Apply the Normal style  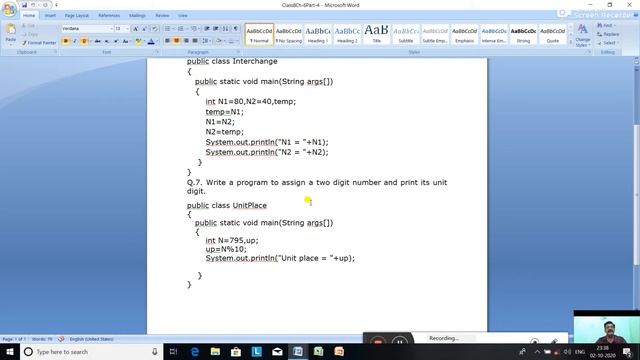[x=259, y=34]
